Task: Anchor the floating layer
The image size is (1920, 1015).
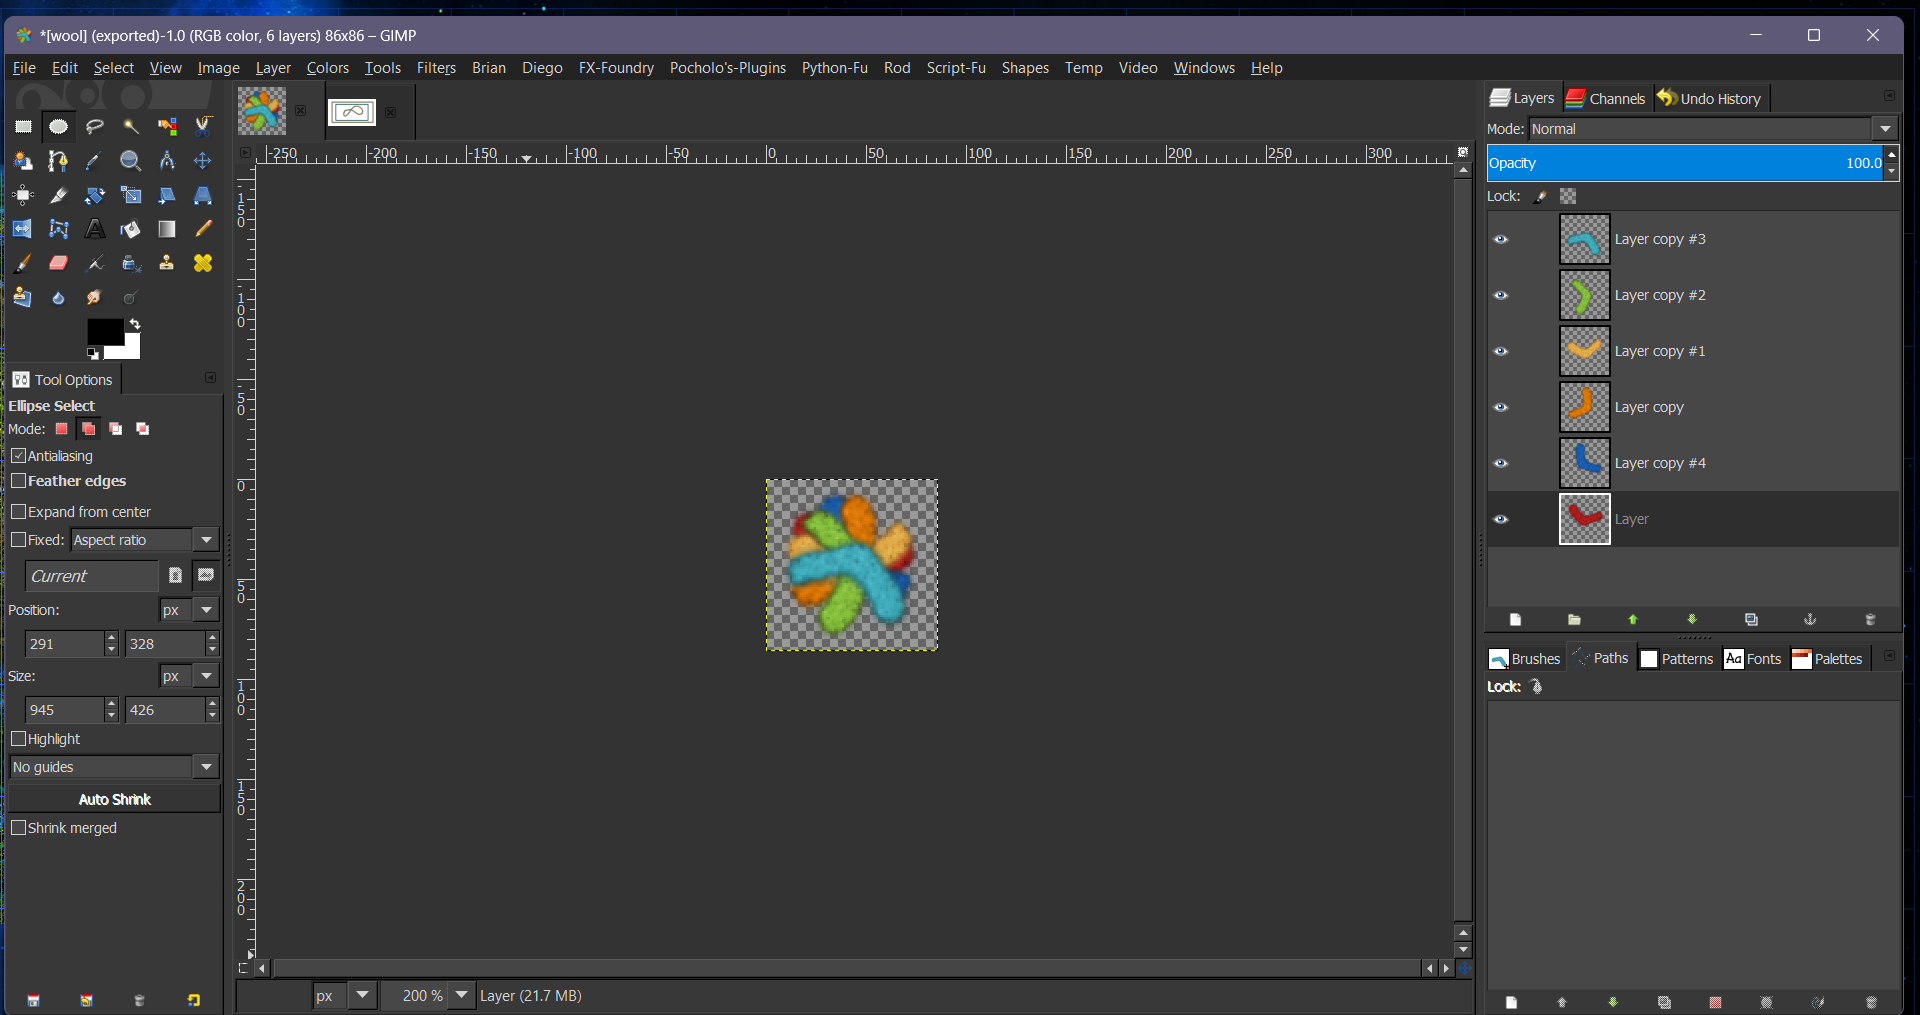Action: pyautogui.click(x=1810, y=620)
